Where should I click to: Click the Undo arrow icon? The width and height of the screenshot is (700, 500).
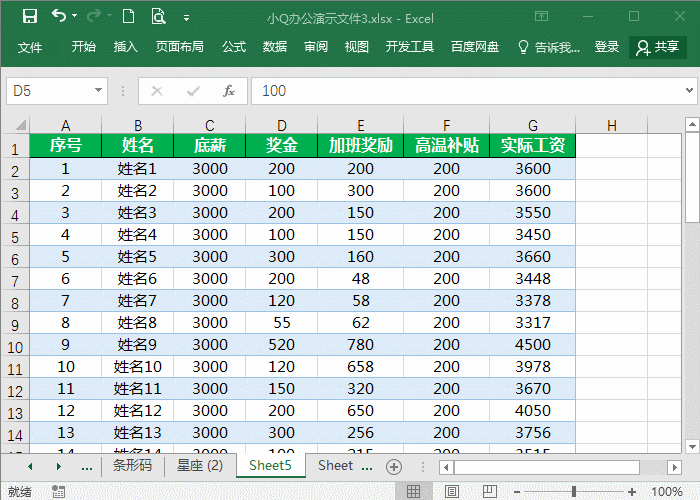click(58, 16)
